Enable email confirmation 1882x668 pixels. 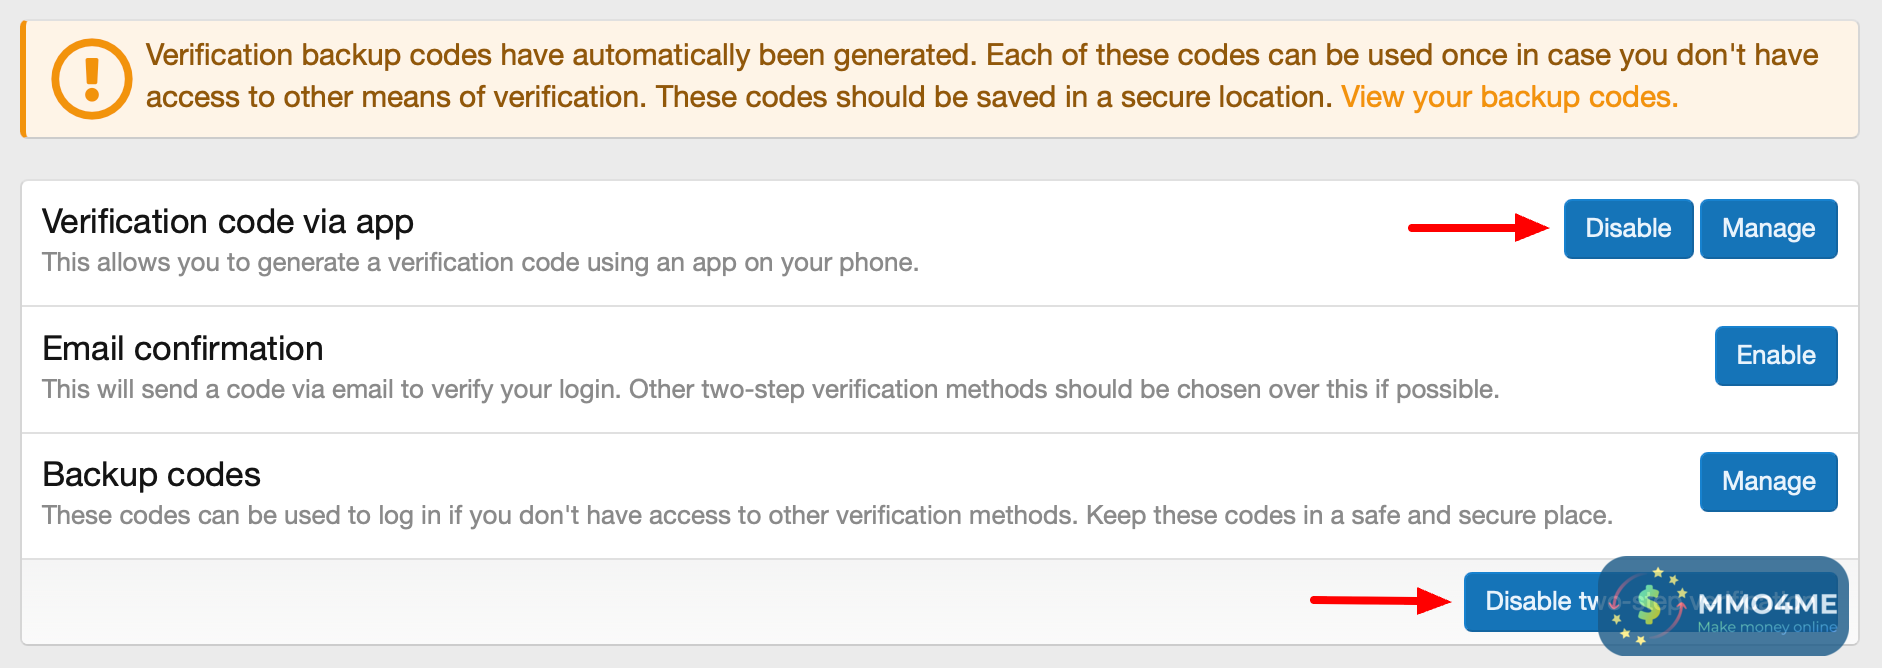click(x=1775, y=356)
